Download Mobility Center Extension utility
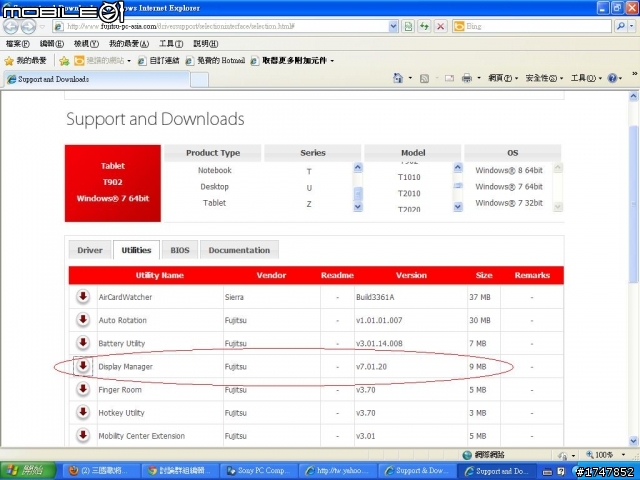The height and width of the screenshot is (480, 640). point(83,435)
